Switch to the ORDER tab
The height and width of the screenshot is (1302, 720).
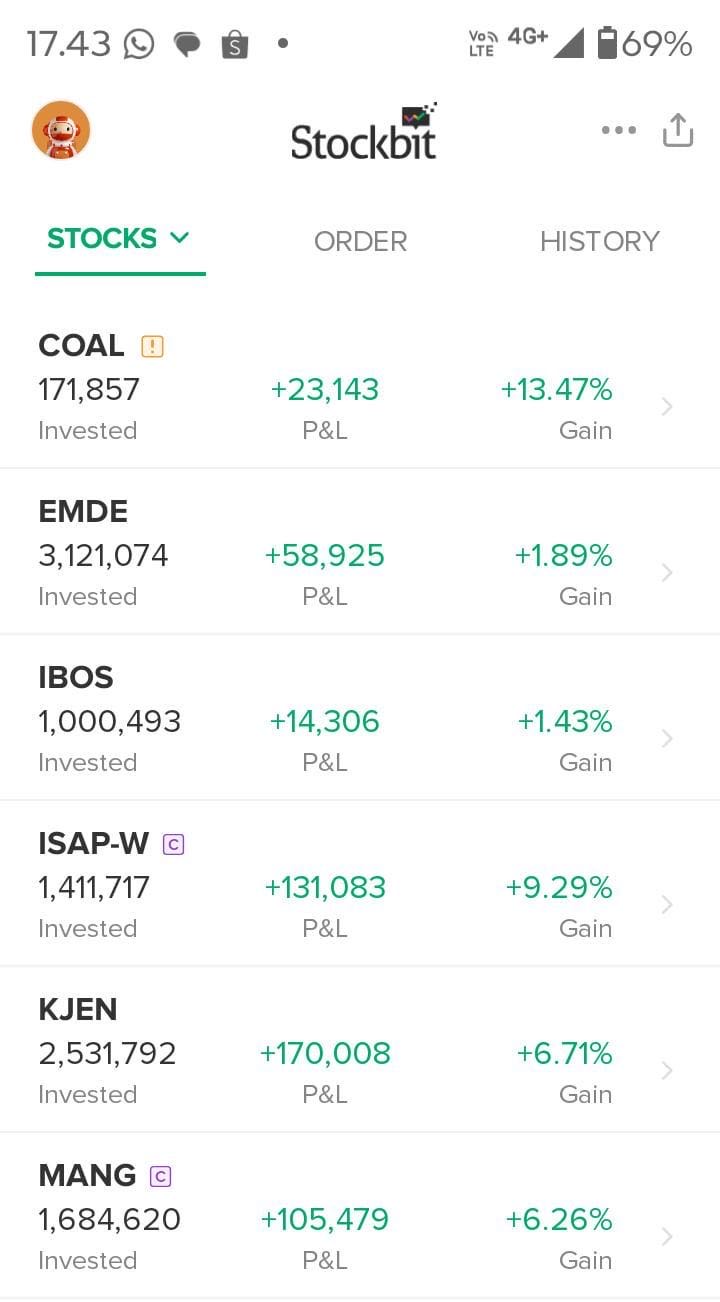click(360, 241)
